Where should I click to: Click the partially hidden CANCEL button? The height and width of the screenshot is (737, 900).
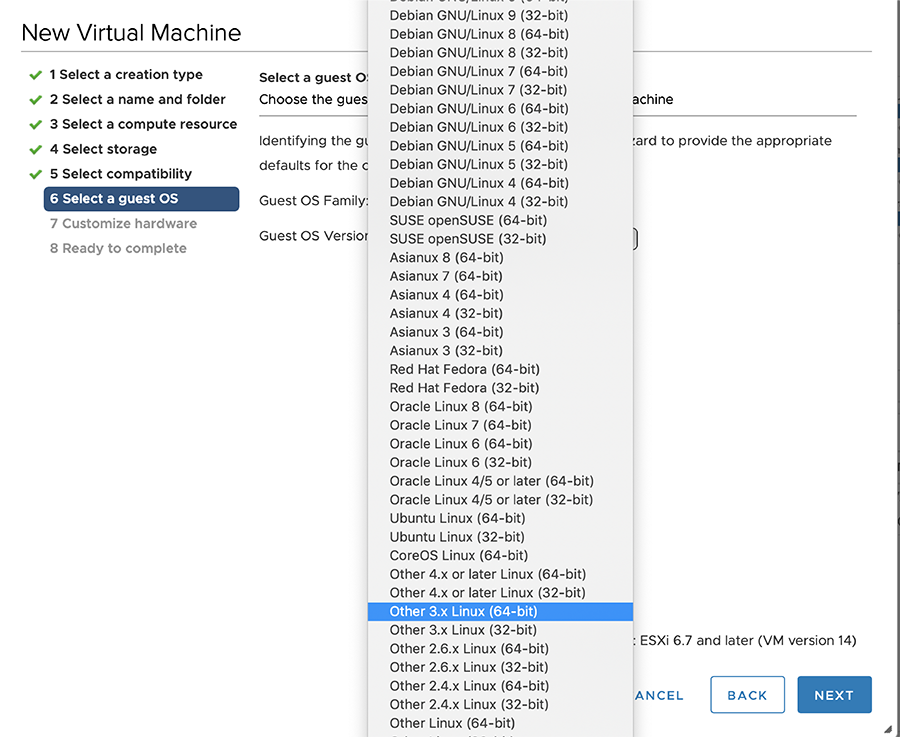659,695
